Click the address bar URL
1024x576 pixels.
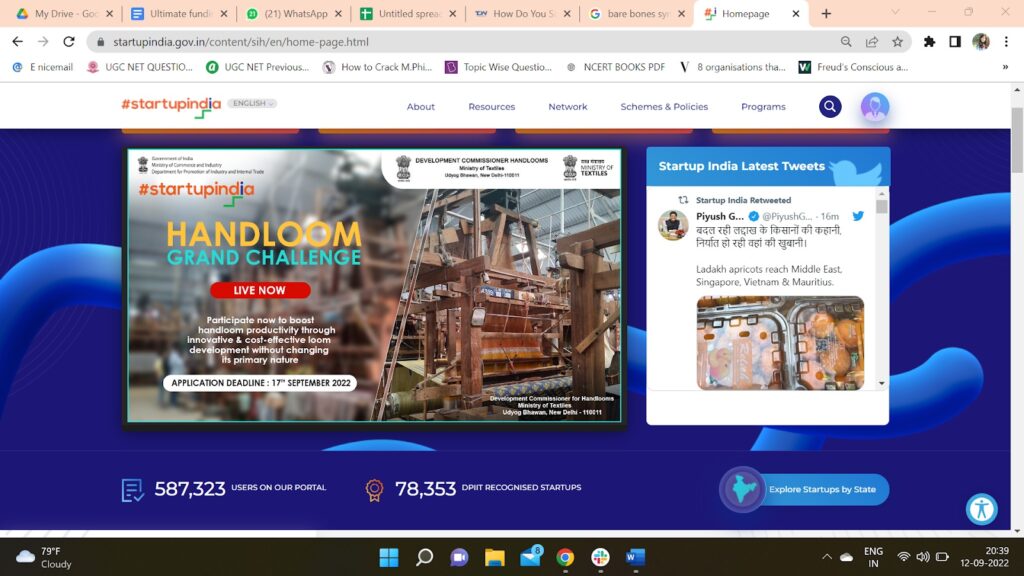click(x=240, y=42)
